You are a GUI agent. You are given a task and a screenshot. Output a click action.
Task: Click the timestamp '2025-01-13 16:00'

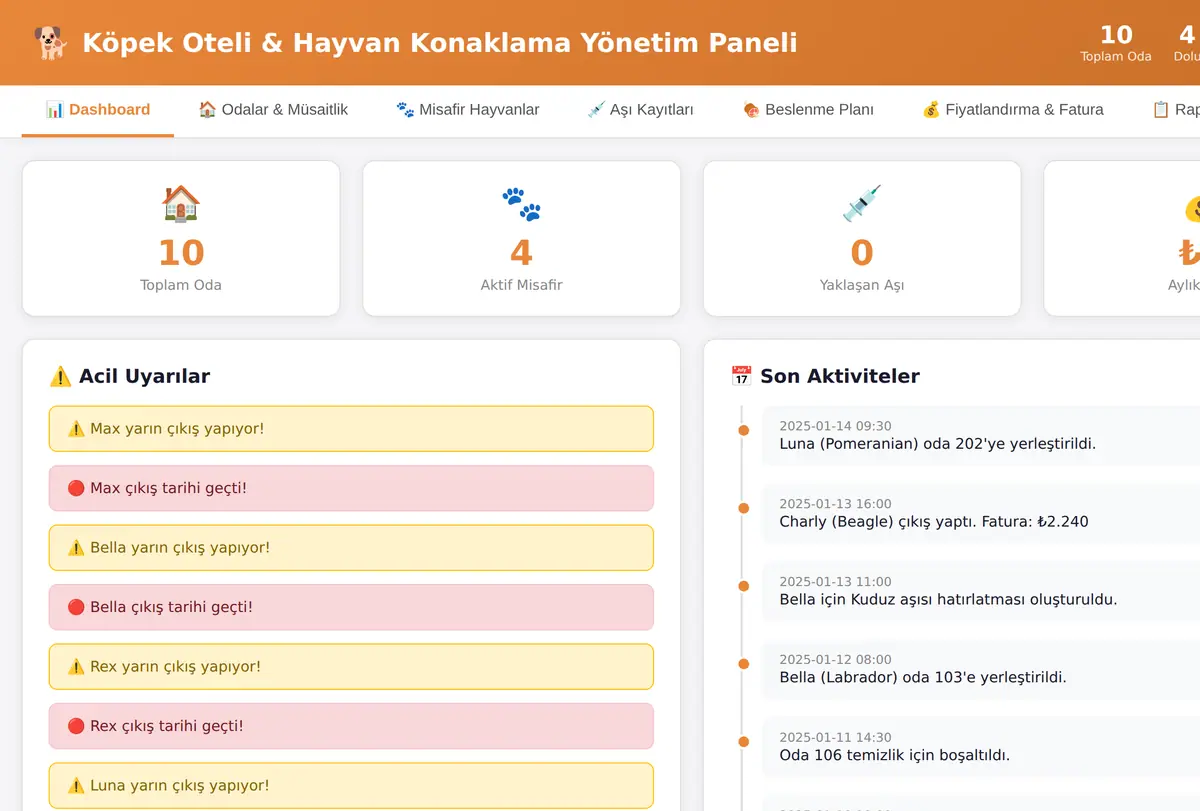[835, 504]
